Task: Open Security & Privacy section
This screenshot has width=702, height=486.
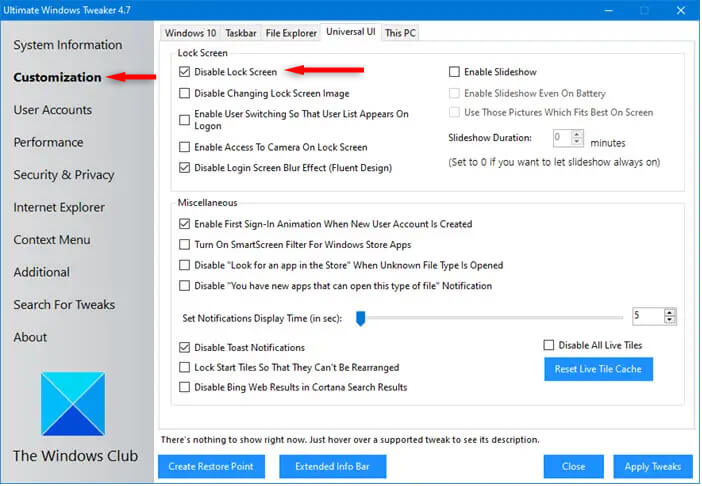Action: click(x=64, y=175)
